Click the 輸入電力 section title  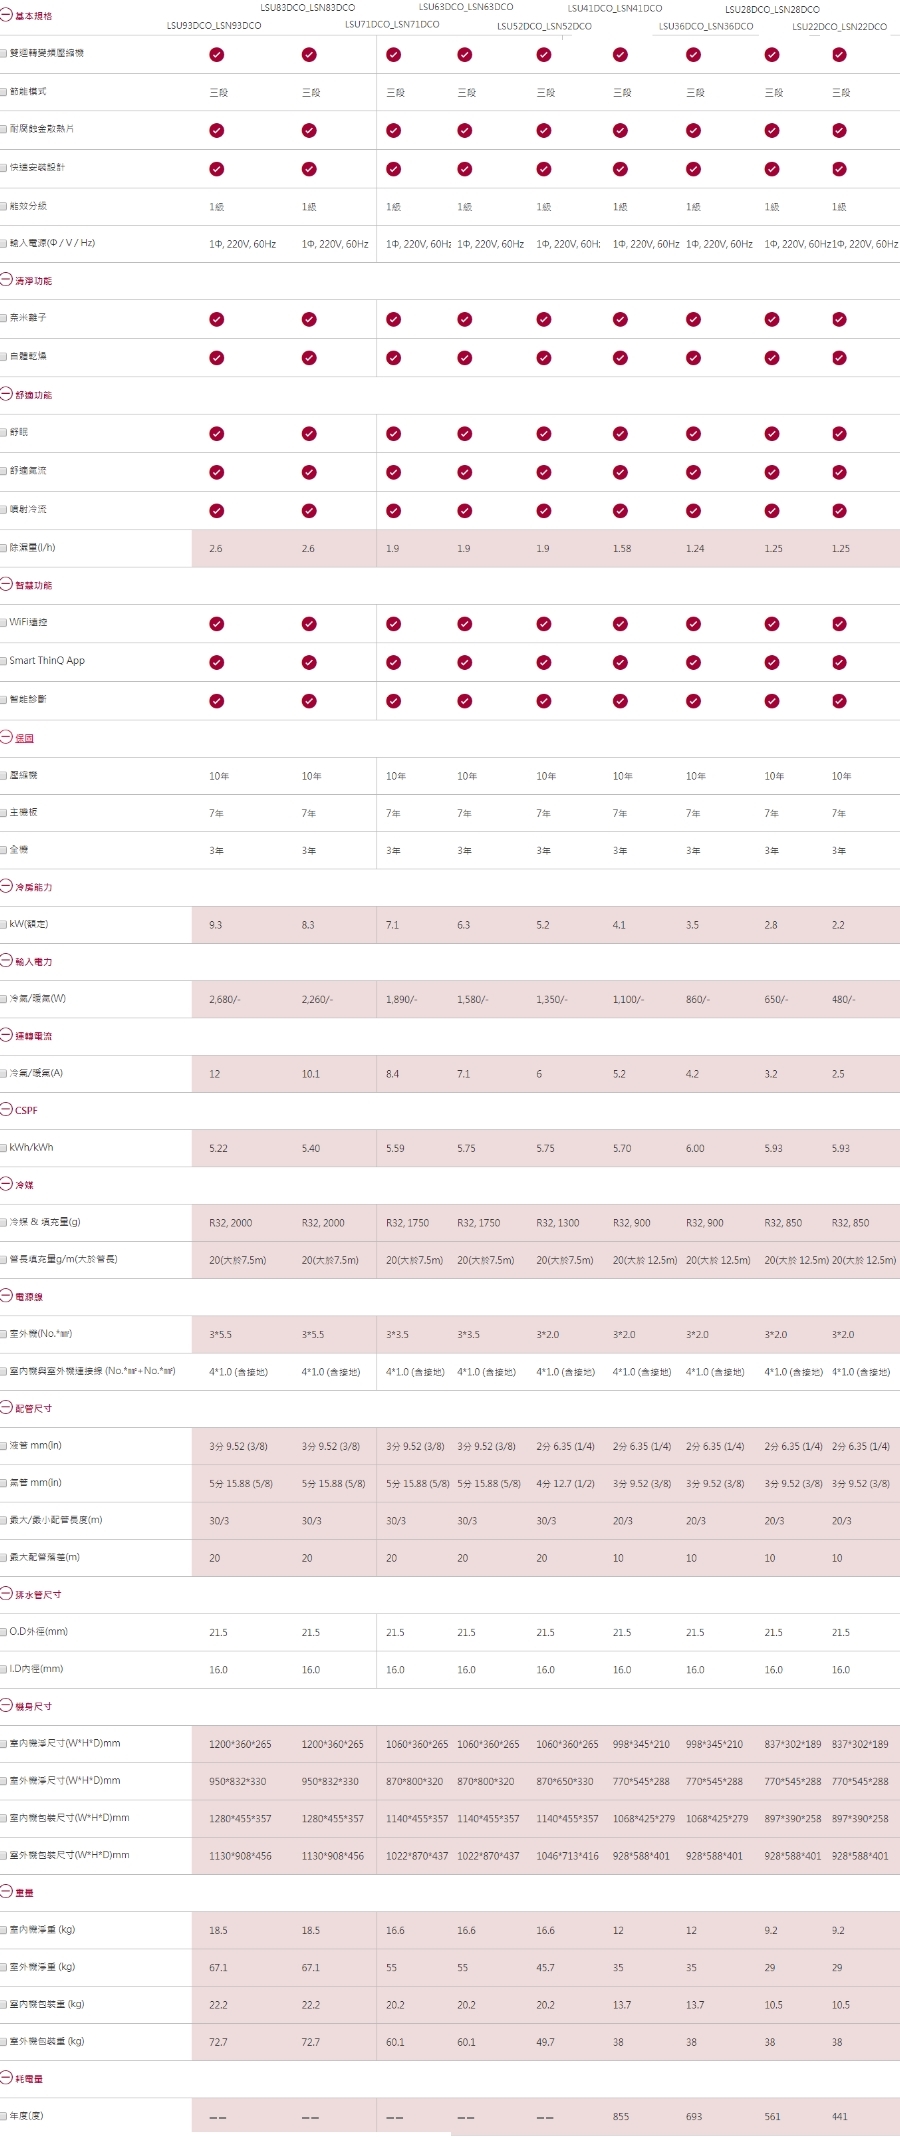click(x=33, y=962)
